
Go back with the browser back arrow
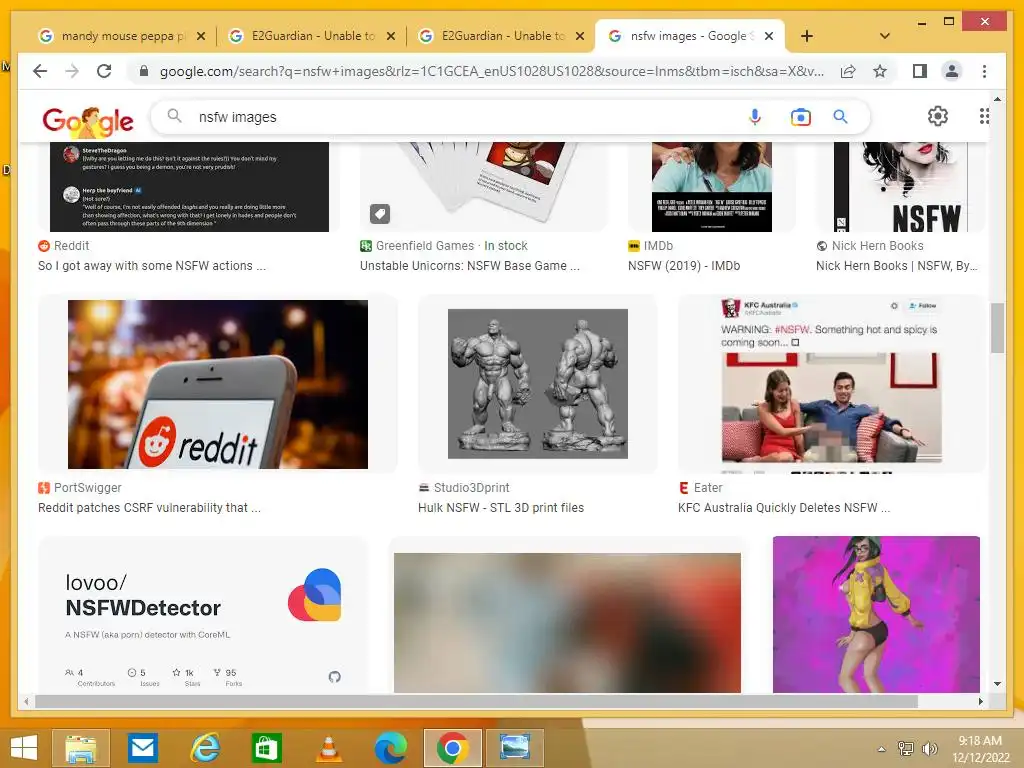point(40,71)
